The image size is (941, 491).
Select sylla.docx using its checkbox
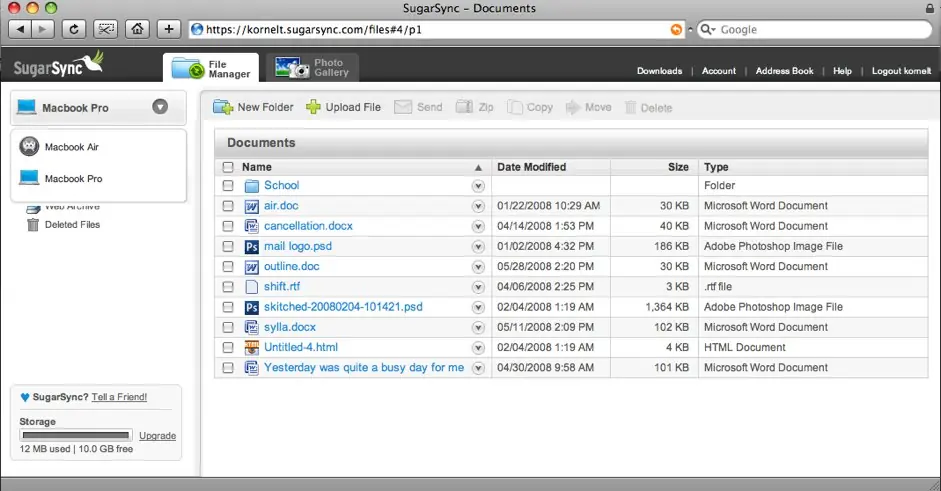tap(228, 327)
